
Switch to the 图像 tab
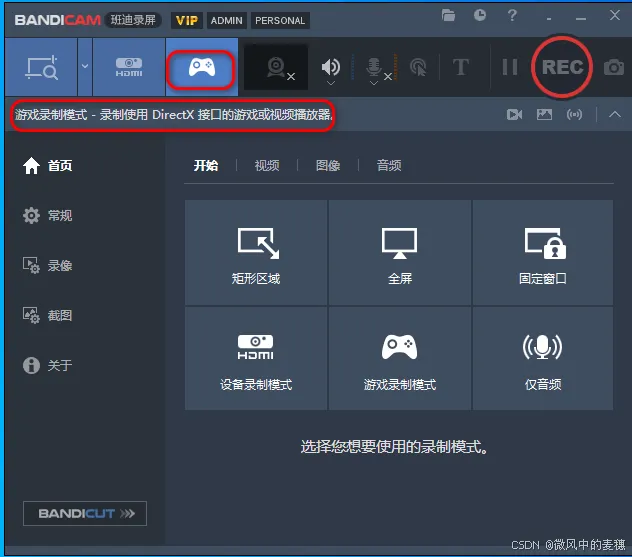point(328,165)
